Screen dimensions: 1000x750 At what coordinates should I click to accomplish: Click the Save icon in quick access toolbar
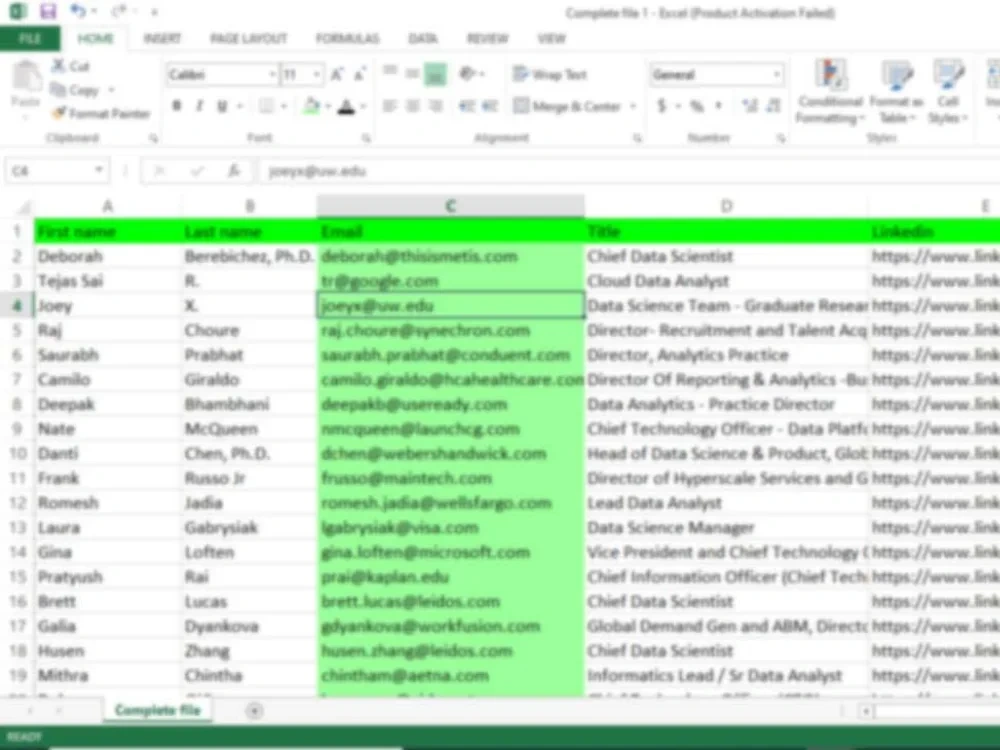47,11
